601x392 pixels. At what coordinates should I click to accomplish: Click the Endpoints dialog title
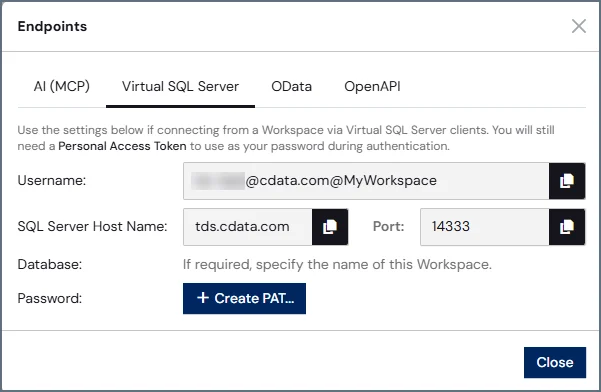coord(52,26)
